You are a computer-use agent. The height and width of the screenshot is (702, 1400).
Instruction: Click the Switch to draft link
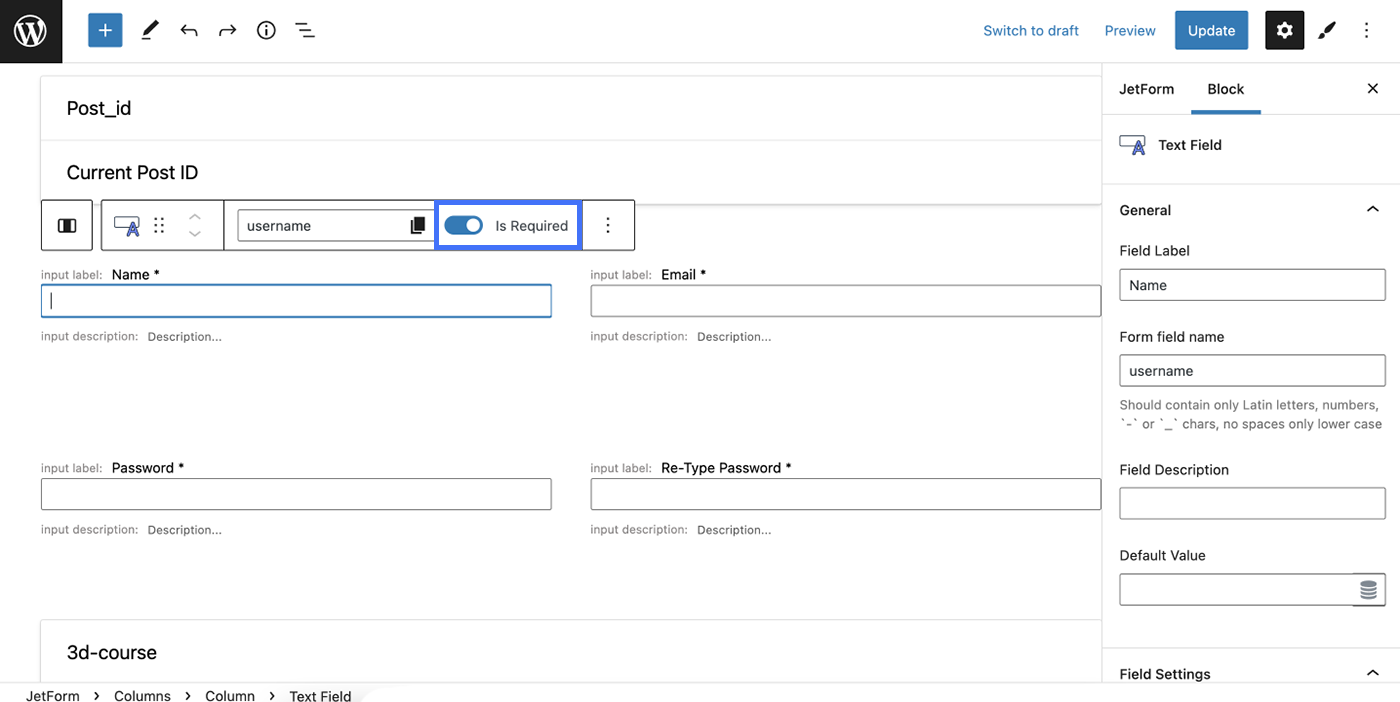[1031, 30]
